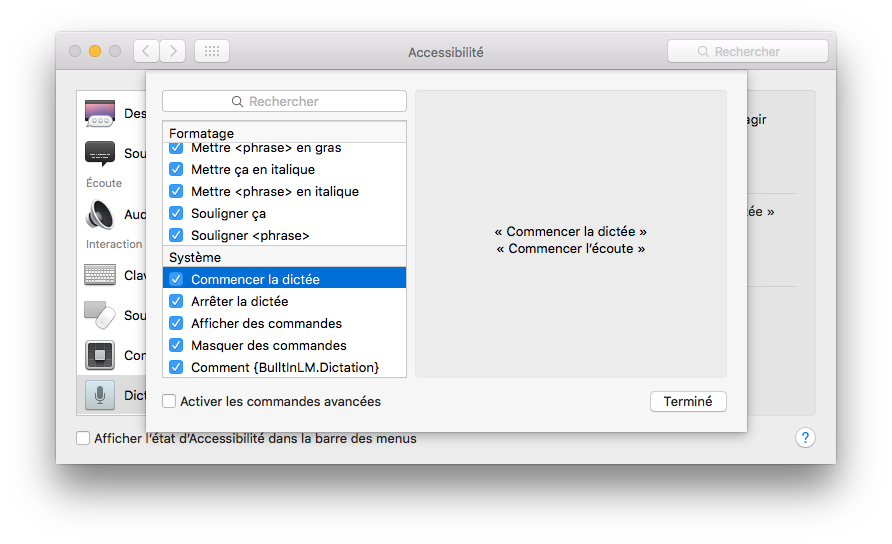892x544 pixels.
Task: Click the commands Rechercher search field
Action: pyautogui.click(x=284, y=101)
